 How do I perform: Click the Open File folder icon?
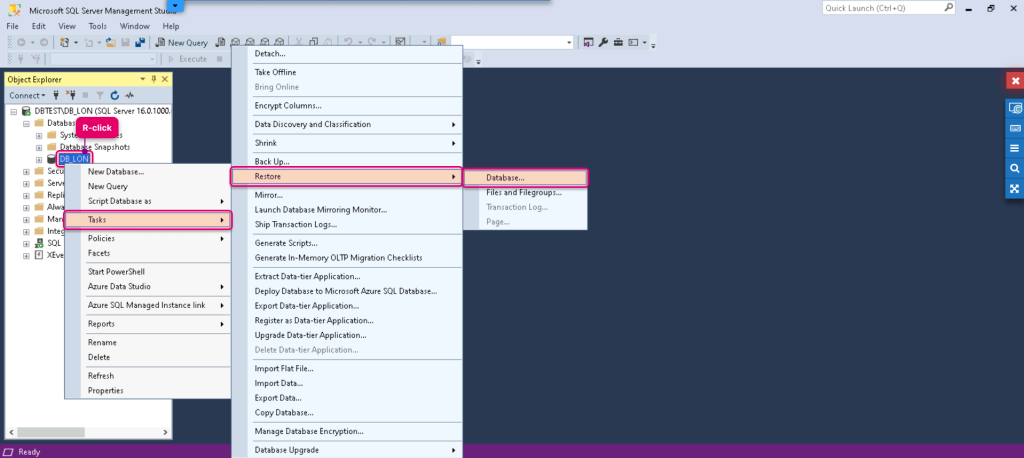(110, 42)
